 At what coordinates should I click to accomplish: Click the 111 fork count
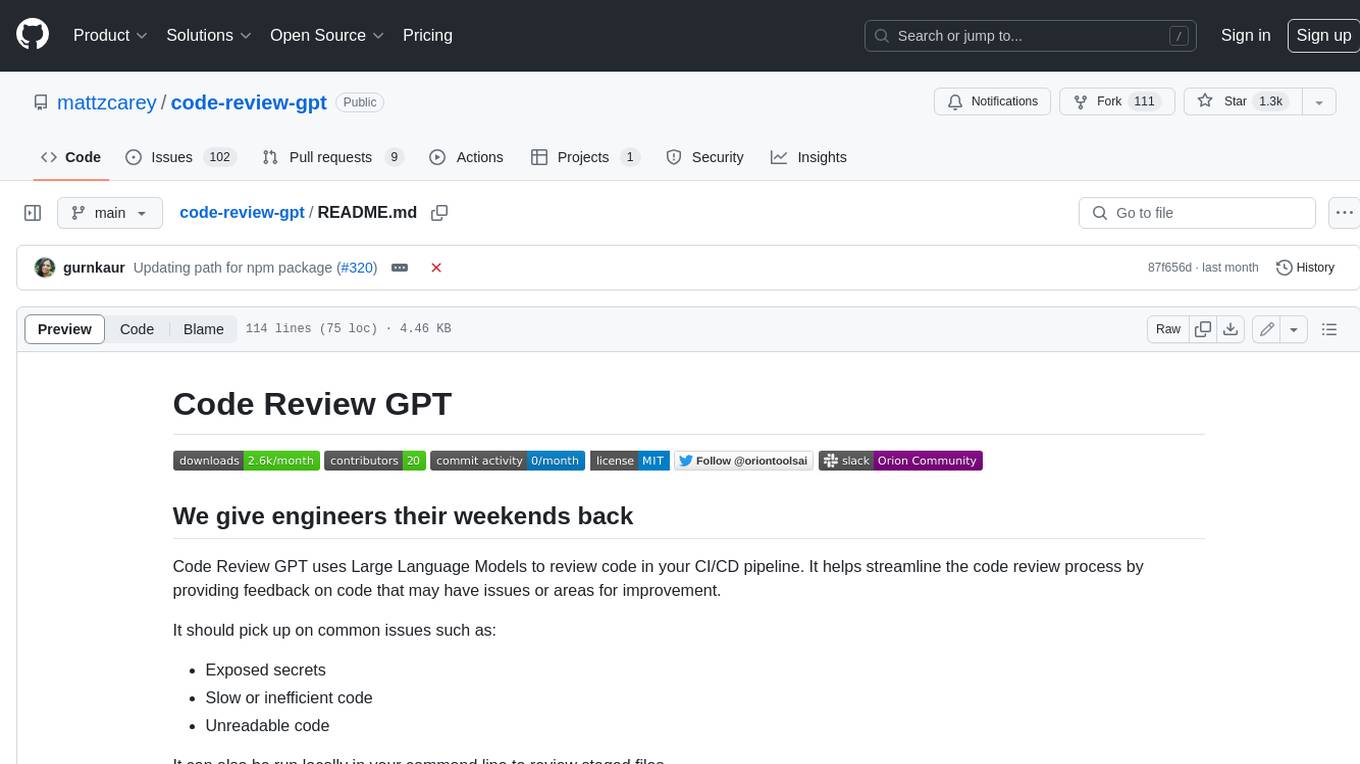(x=1145, y=102)
